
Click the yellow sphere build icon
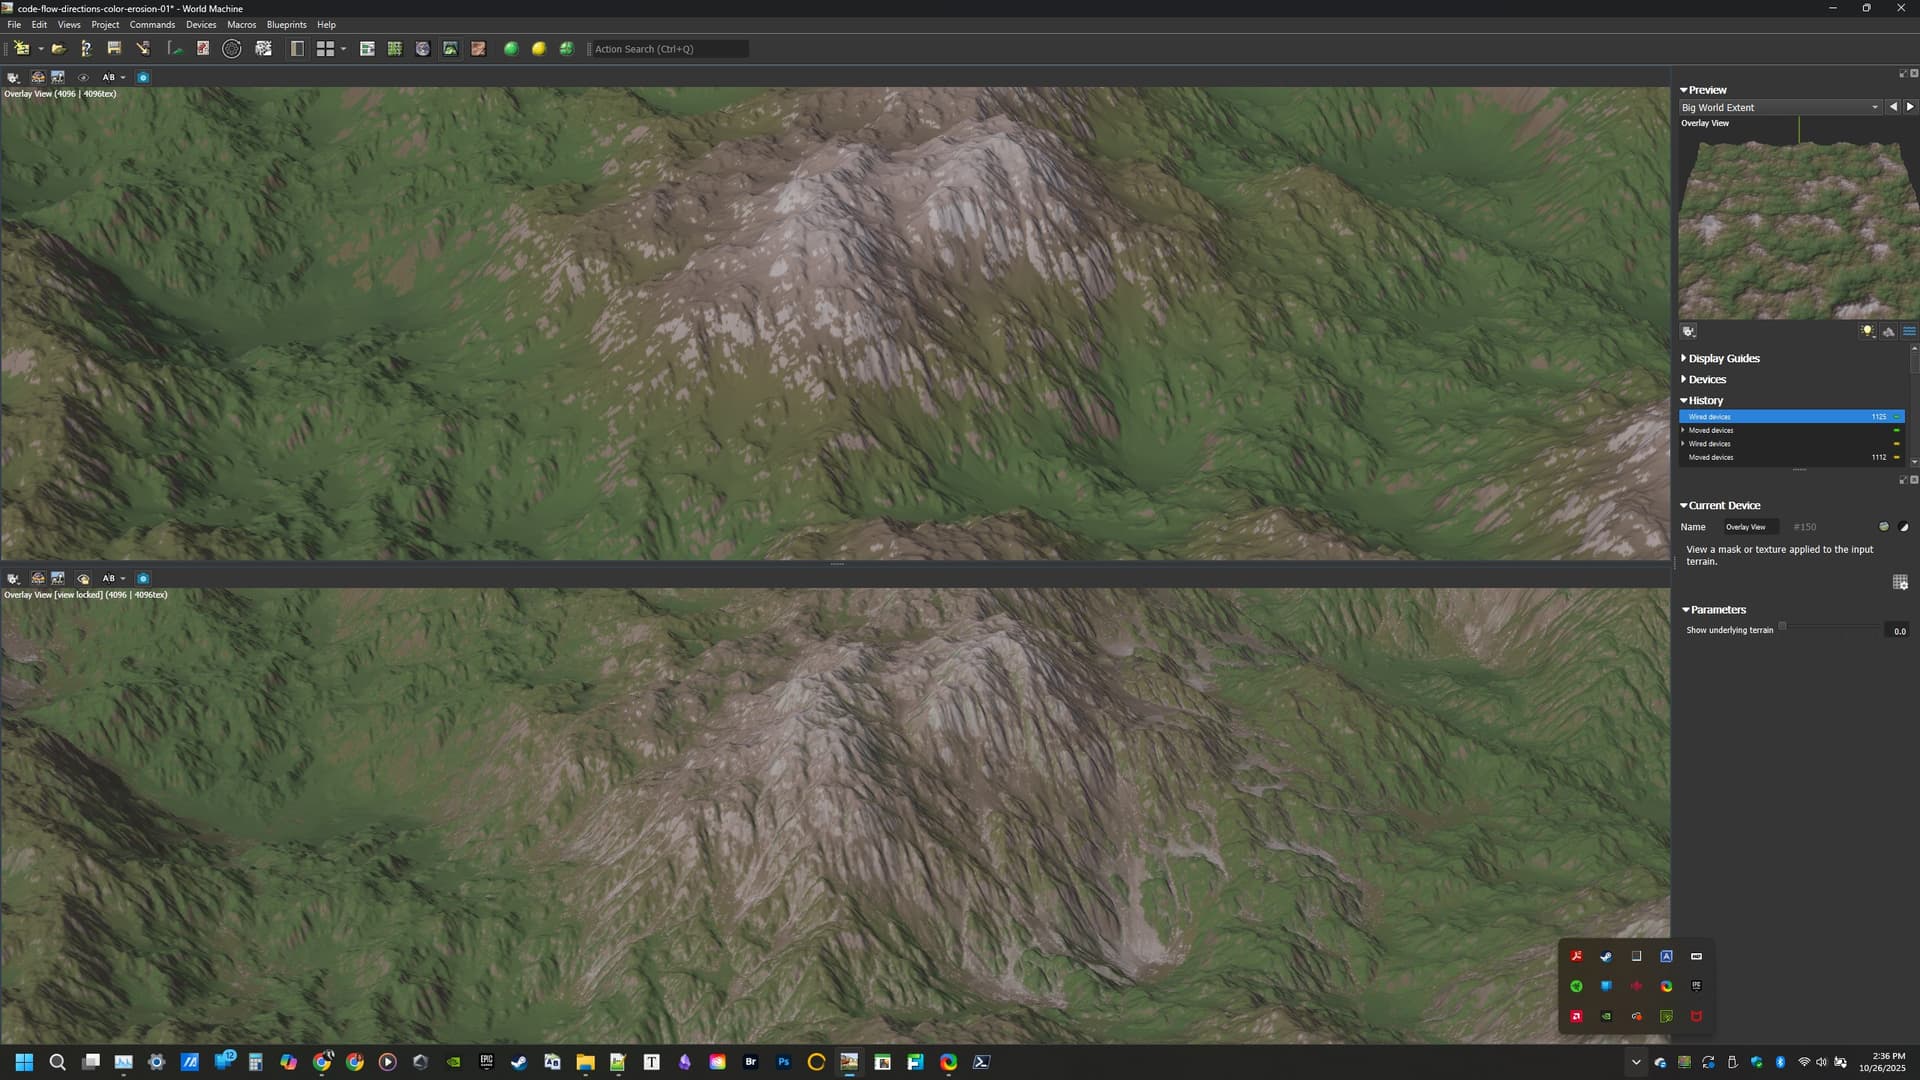click(539, 49)
